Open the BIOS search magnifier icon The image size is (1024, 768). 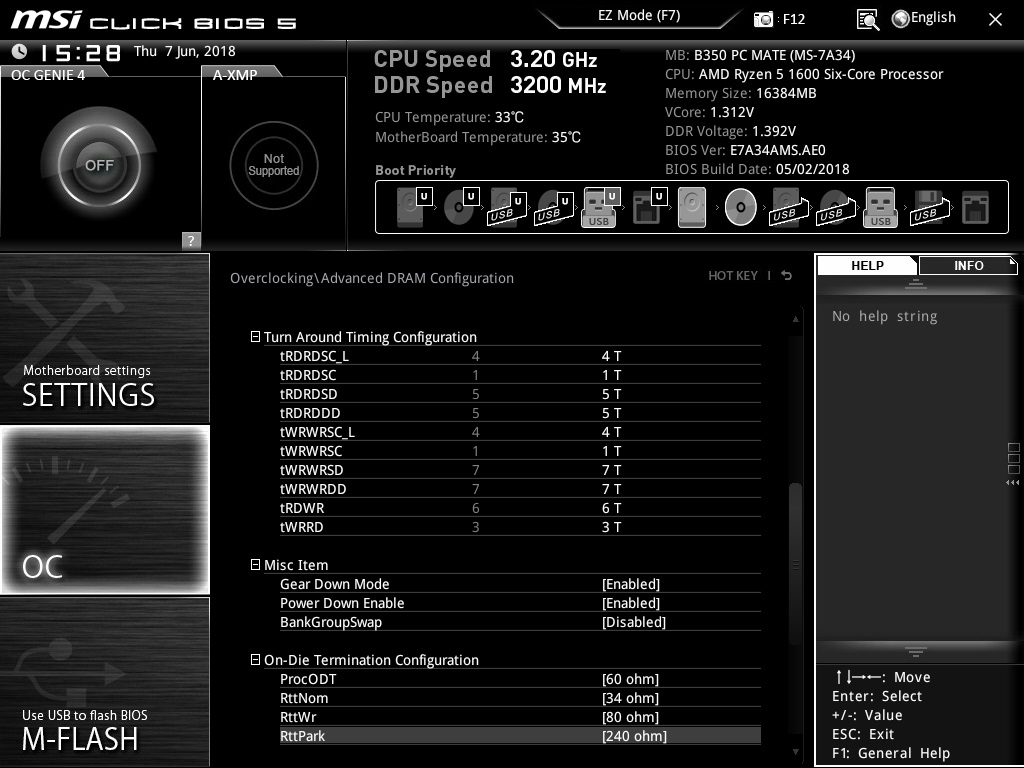pos(867,20)
